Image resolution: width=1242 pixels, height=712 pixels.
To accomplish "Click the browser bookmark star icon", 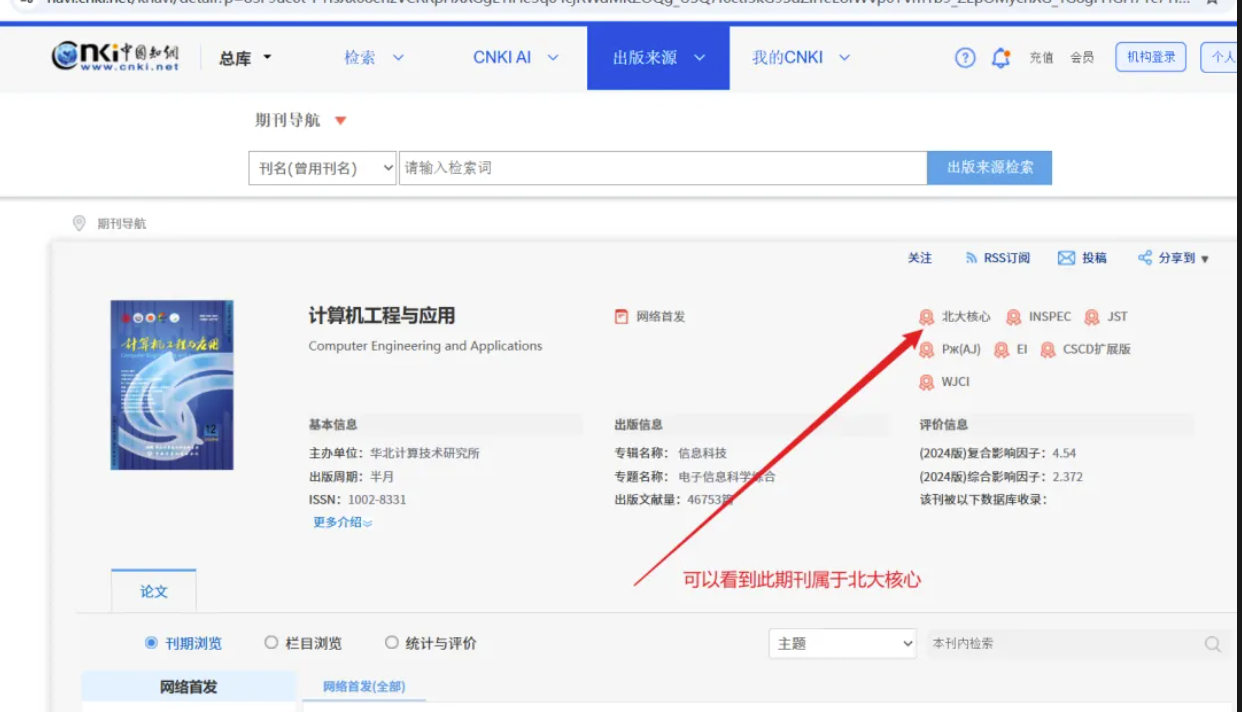I will point(1212,4).
